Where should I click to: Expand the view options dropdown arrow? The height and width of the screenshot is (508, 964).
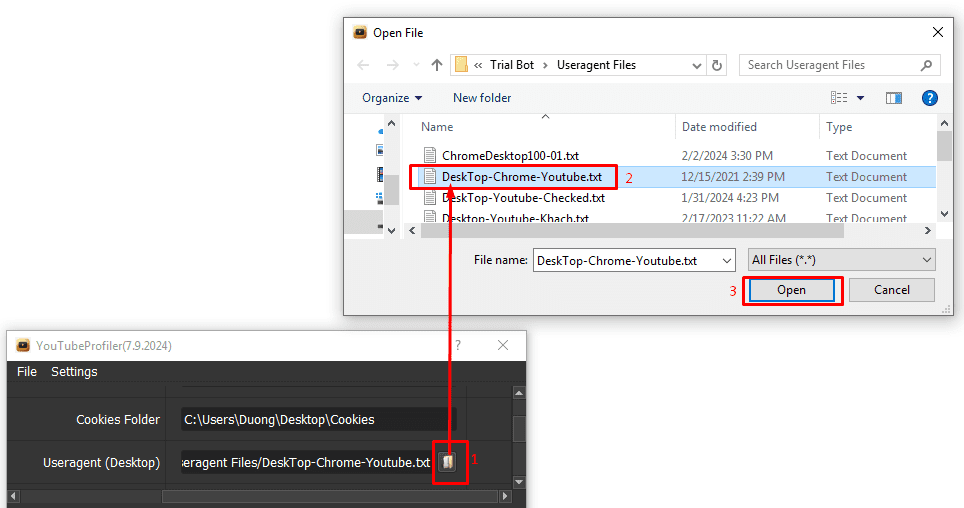[861, 98]
